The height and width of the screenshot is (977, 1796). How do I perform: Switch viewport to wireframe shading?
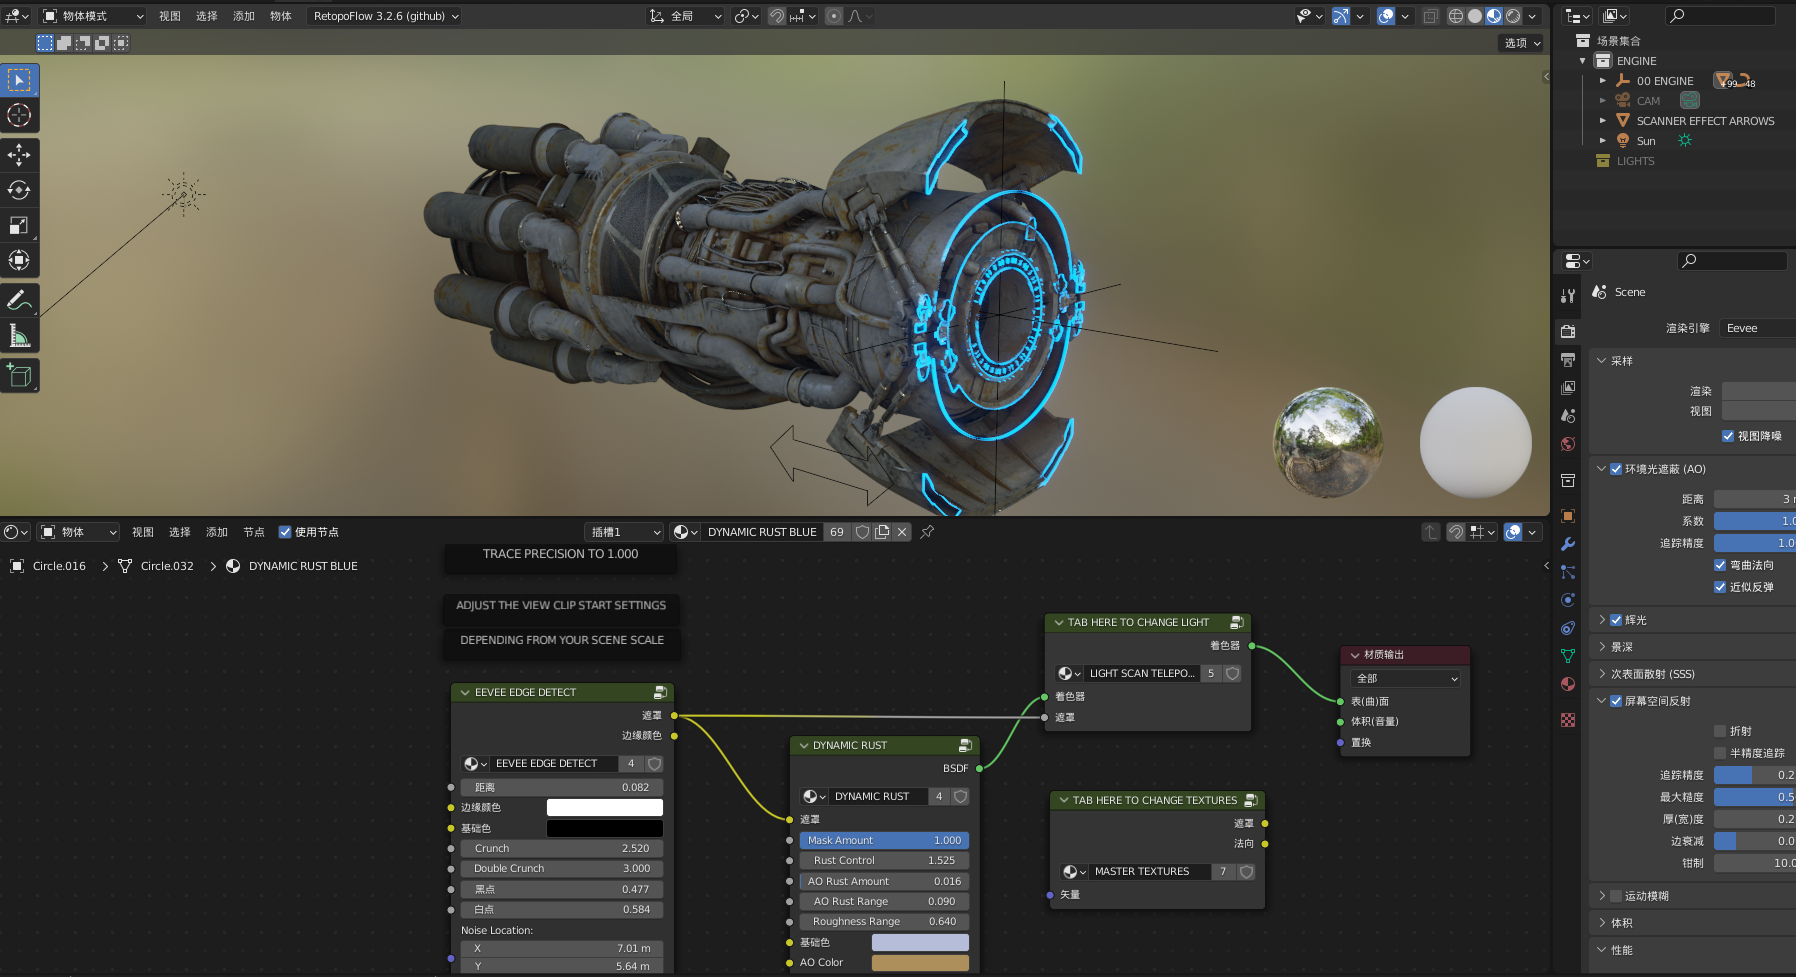pos(1456,16)
